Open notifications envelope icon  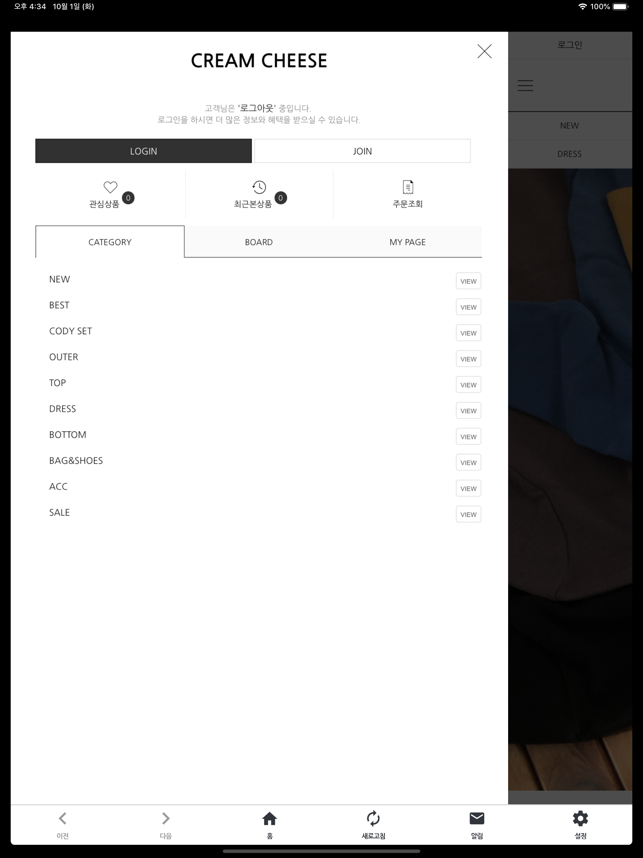point(477,818)
